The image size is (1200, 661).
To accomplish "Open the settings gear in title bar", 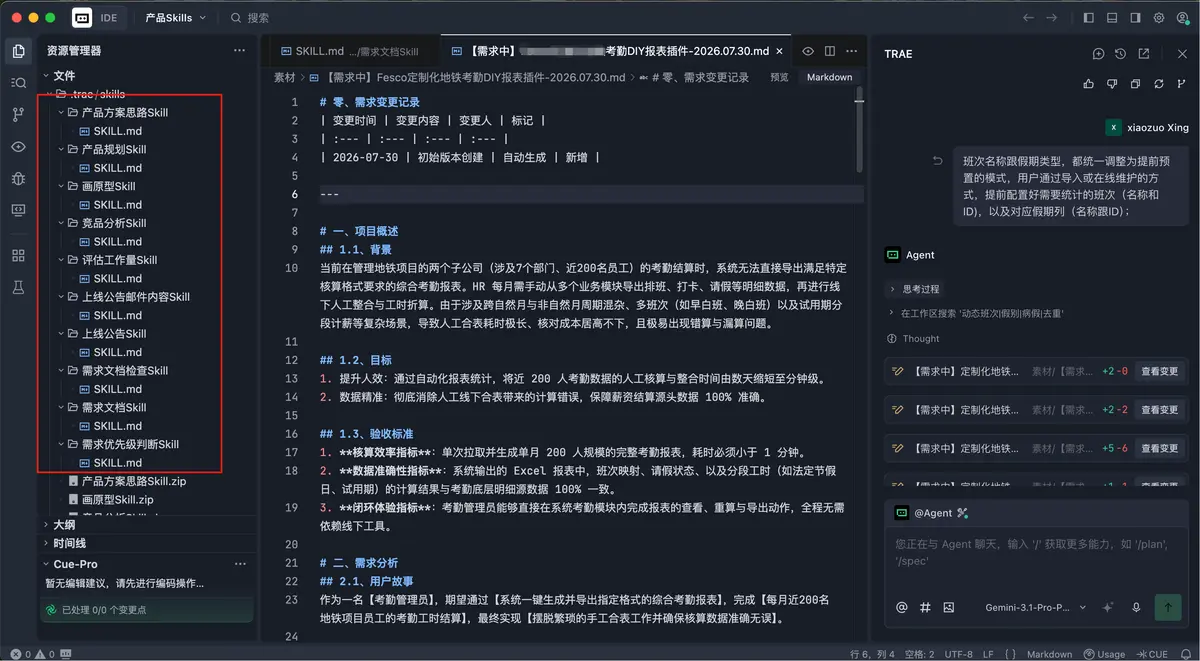I will click(x=1159, y=18).
